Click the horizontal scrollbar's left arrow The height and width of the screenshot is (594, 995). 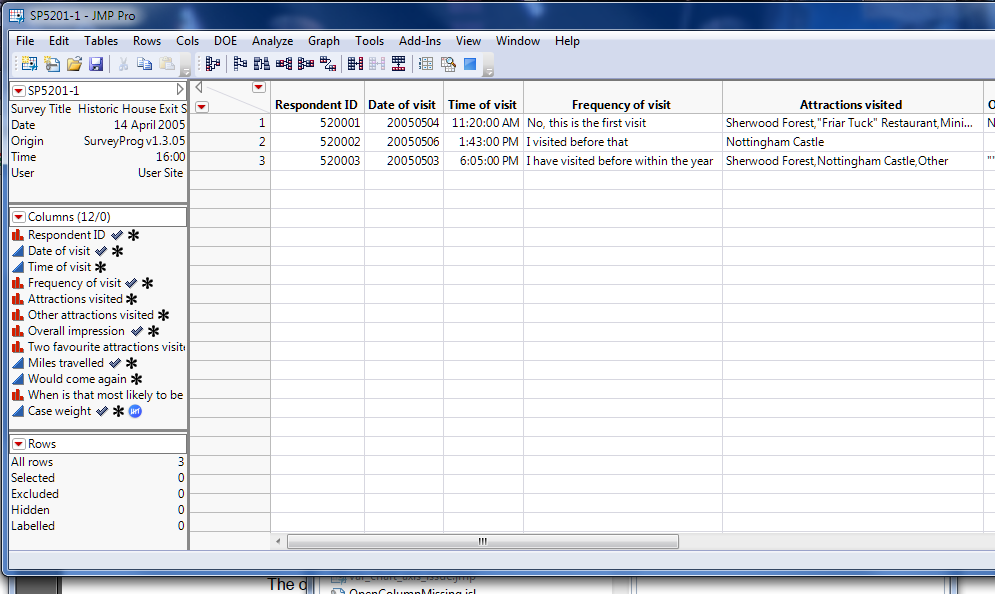coord(278,541)
